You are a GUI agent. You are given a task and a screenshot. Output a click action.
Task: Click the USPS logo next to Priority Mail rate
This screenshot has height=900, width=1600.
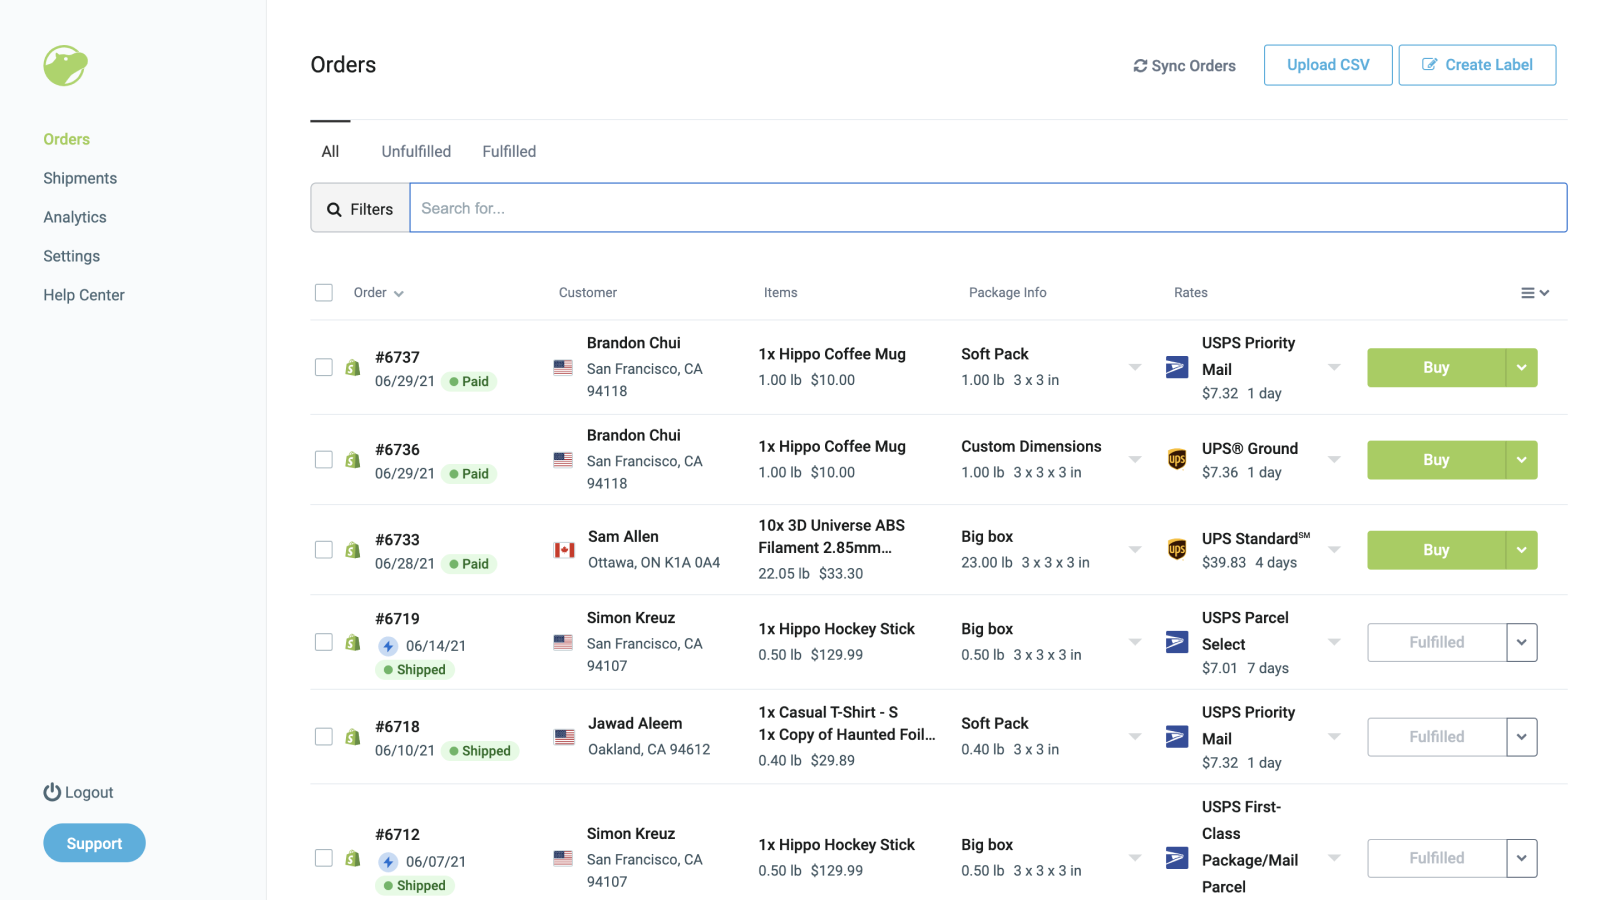click(1177, 367)
